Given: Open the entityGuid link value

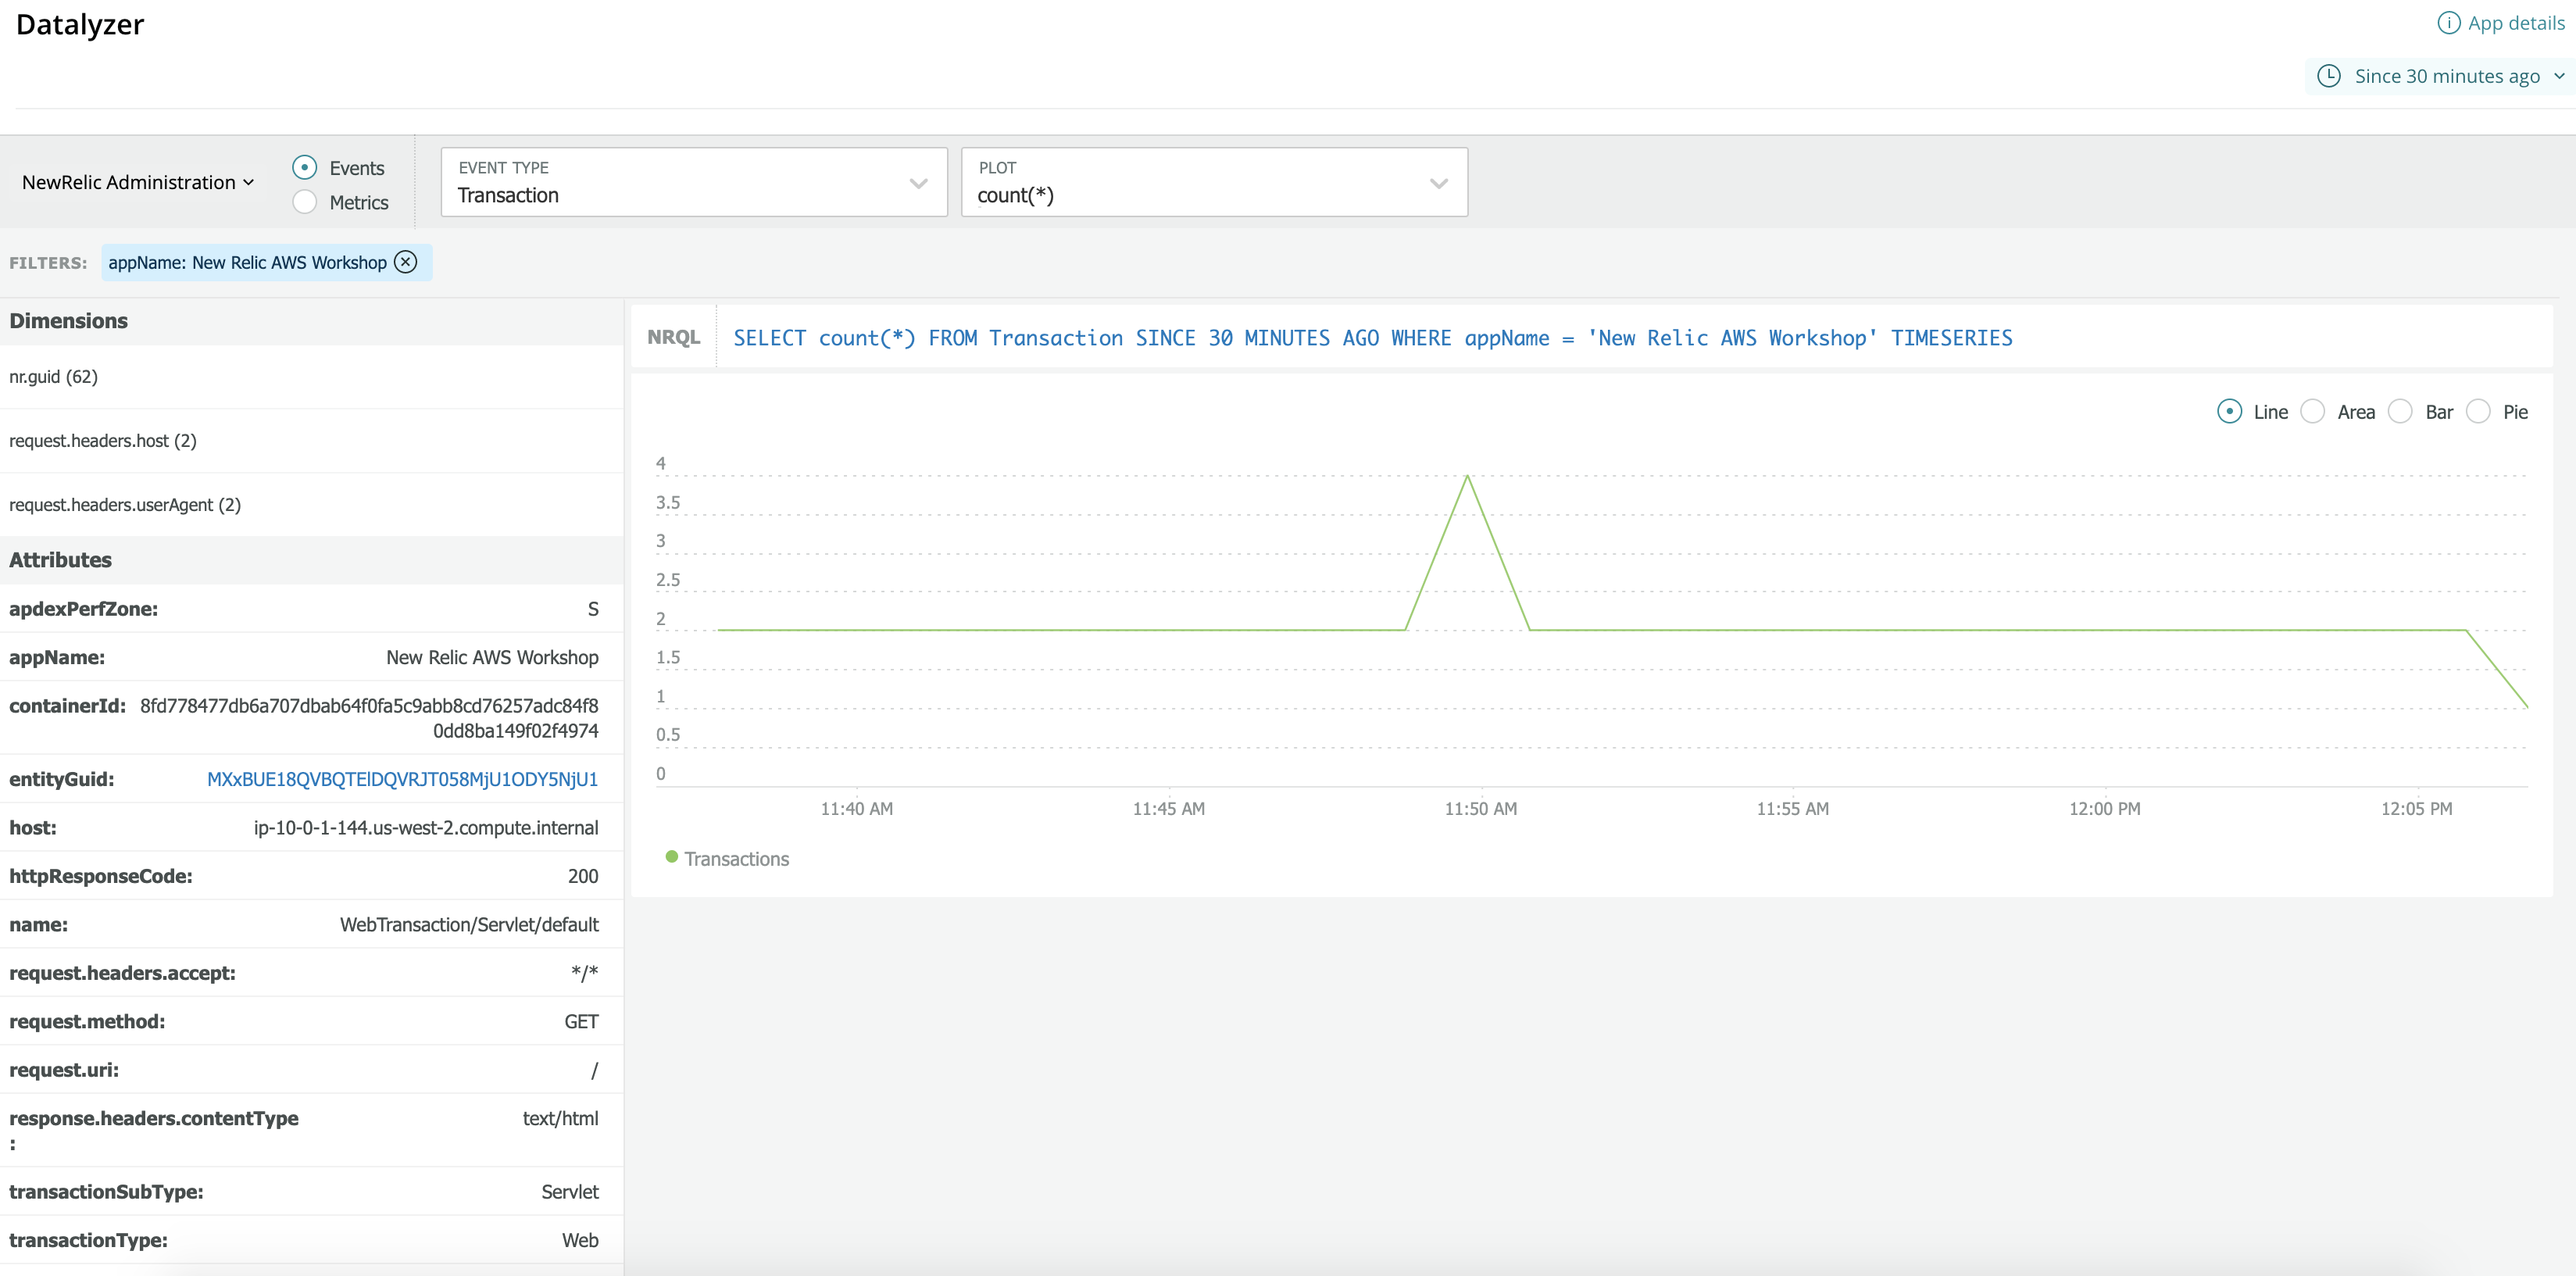Looking at the screenshot, I should click(402, 779).
